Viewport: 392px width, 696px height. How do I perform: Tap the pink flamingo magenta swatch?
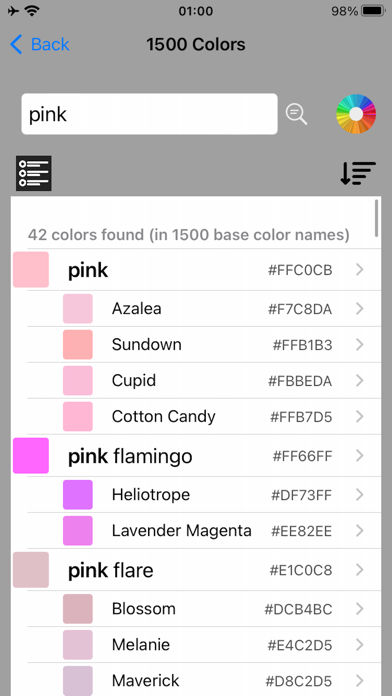(x=31, y=455)
